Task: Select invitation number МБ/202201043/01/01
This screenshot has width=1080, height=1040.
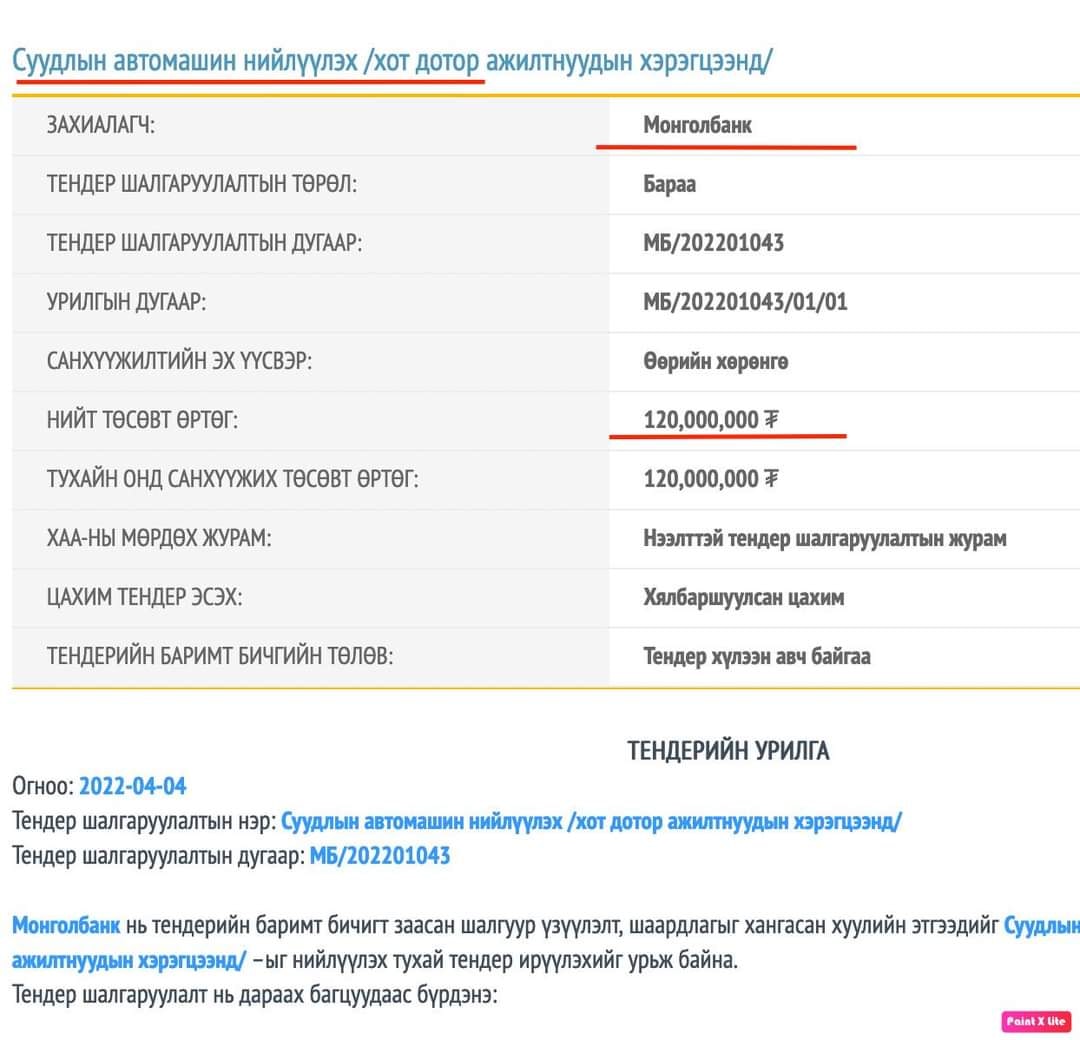Action: click(x=745, y=301)
